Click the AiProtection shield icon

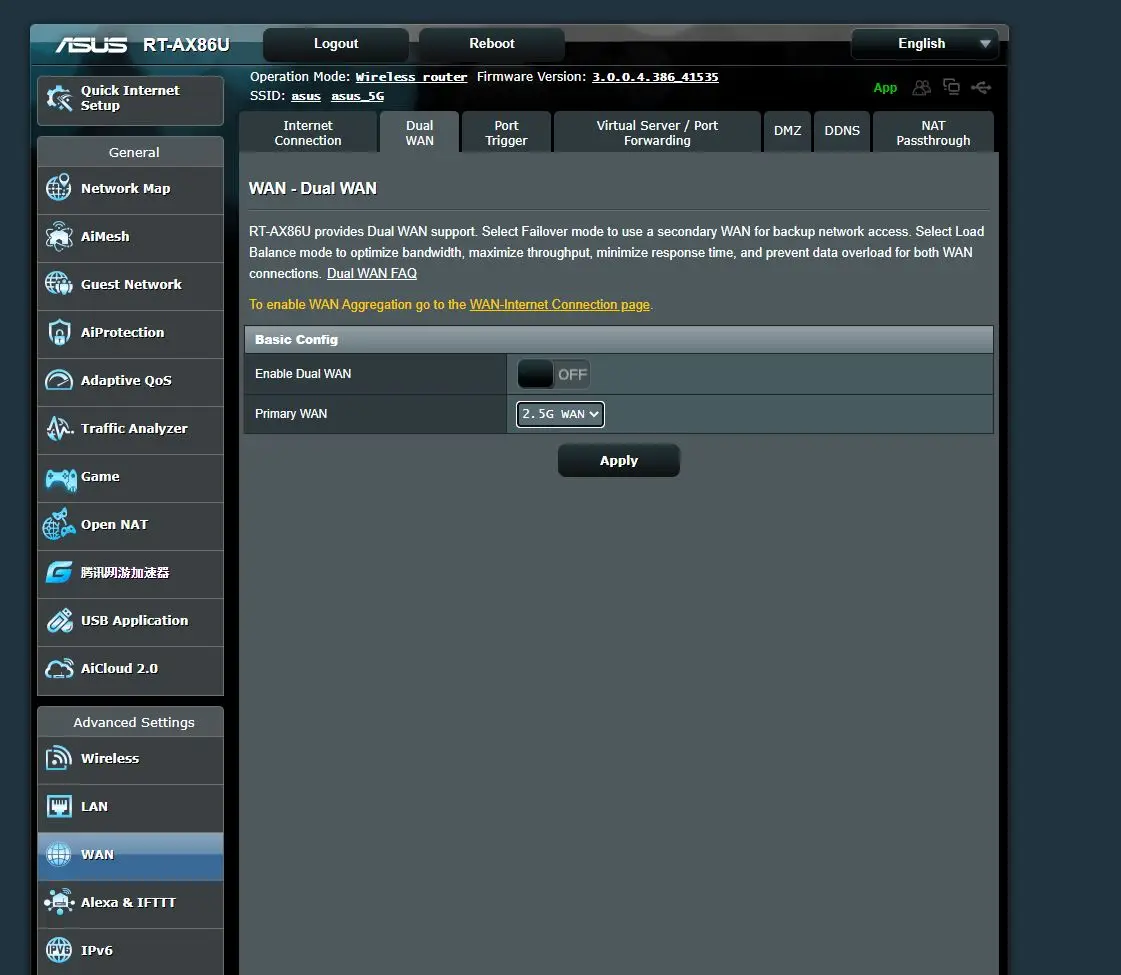coord(59,332)
